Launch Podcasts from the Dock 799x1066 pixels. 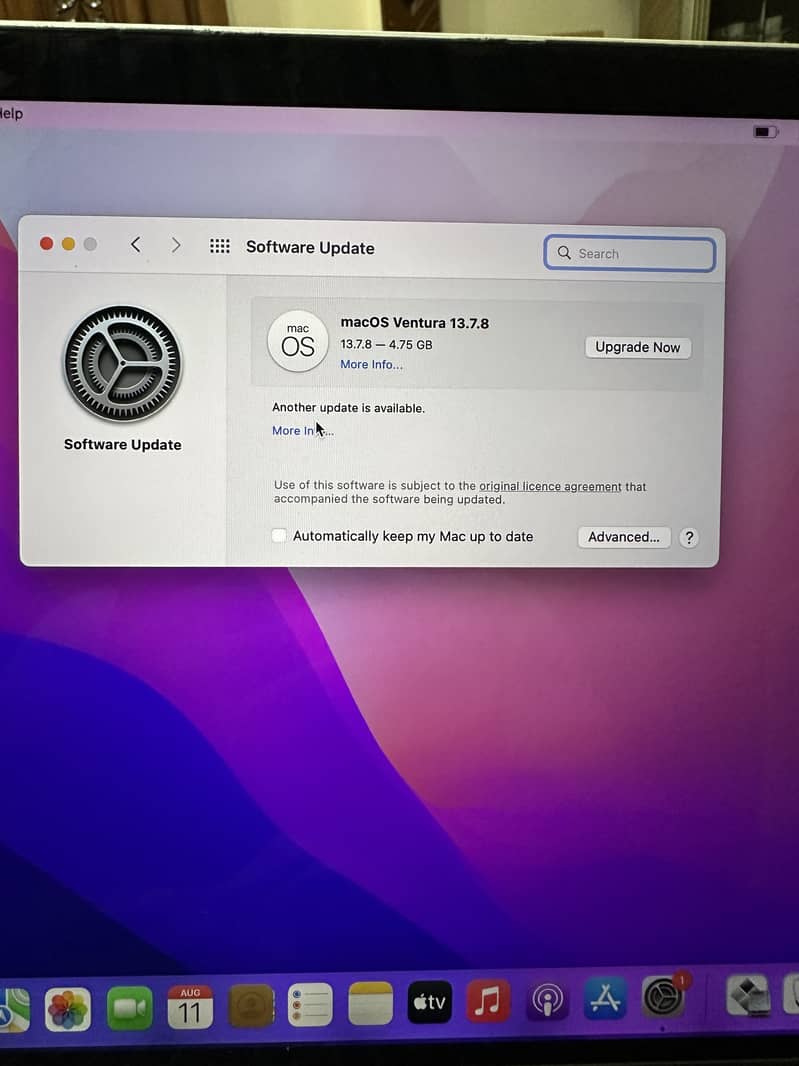click(547, 1000)
